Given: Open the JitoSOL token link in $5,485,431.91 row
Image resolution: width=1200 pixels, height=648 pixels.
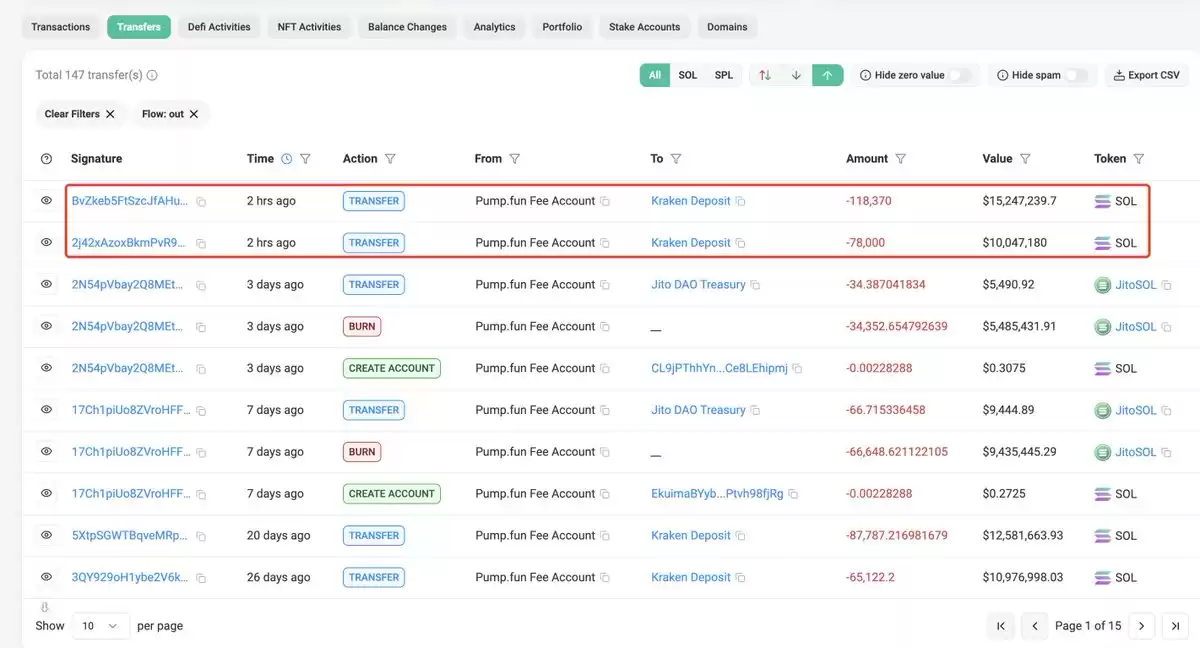Looking at the screenshot, I should (1135, 327).
